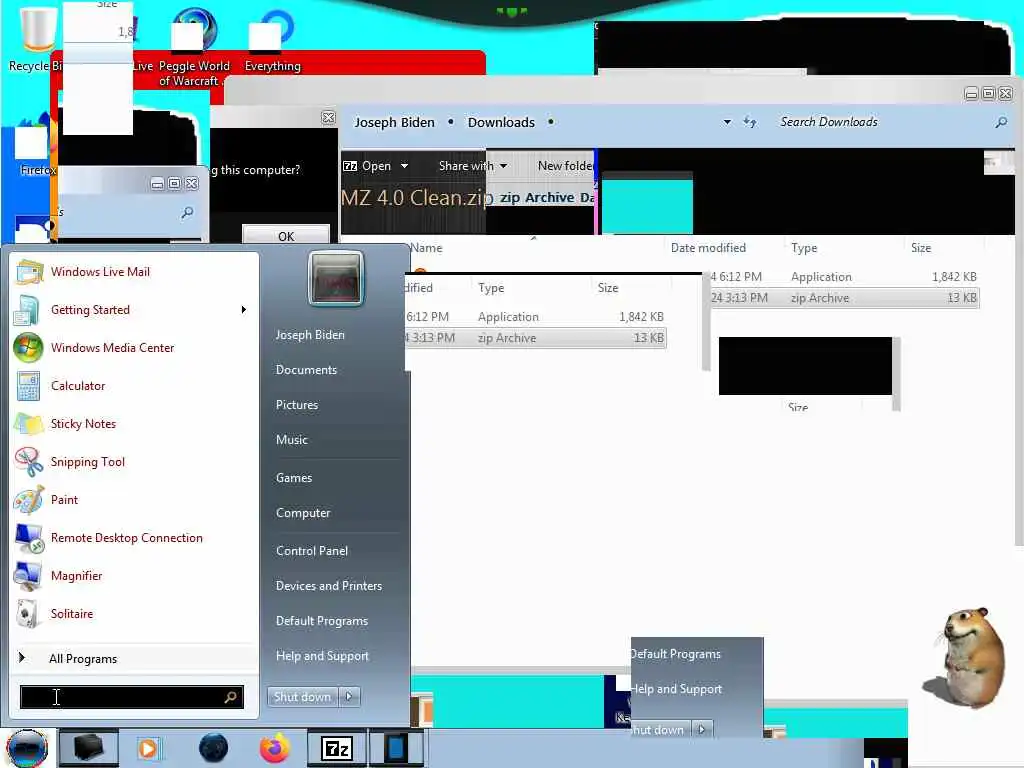Viewport: 1024px width, 768px height.
Task: Open Music from Start menu
Action: pos(292,440)
